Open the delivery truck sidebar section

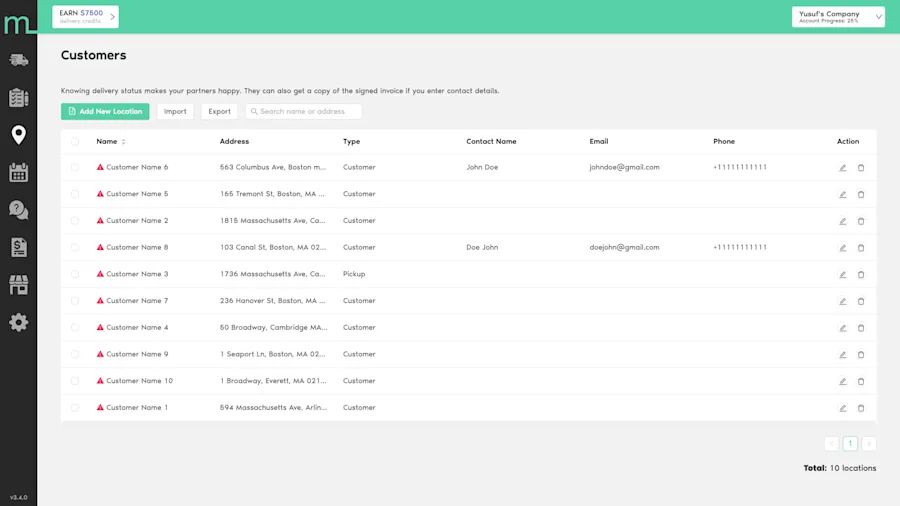[x=18, y=60]
